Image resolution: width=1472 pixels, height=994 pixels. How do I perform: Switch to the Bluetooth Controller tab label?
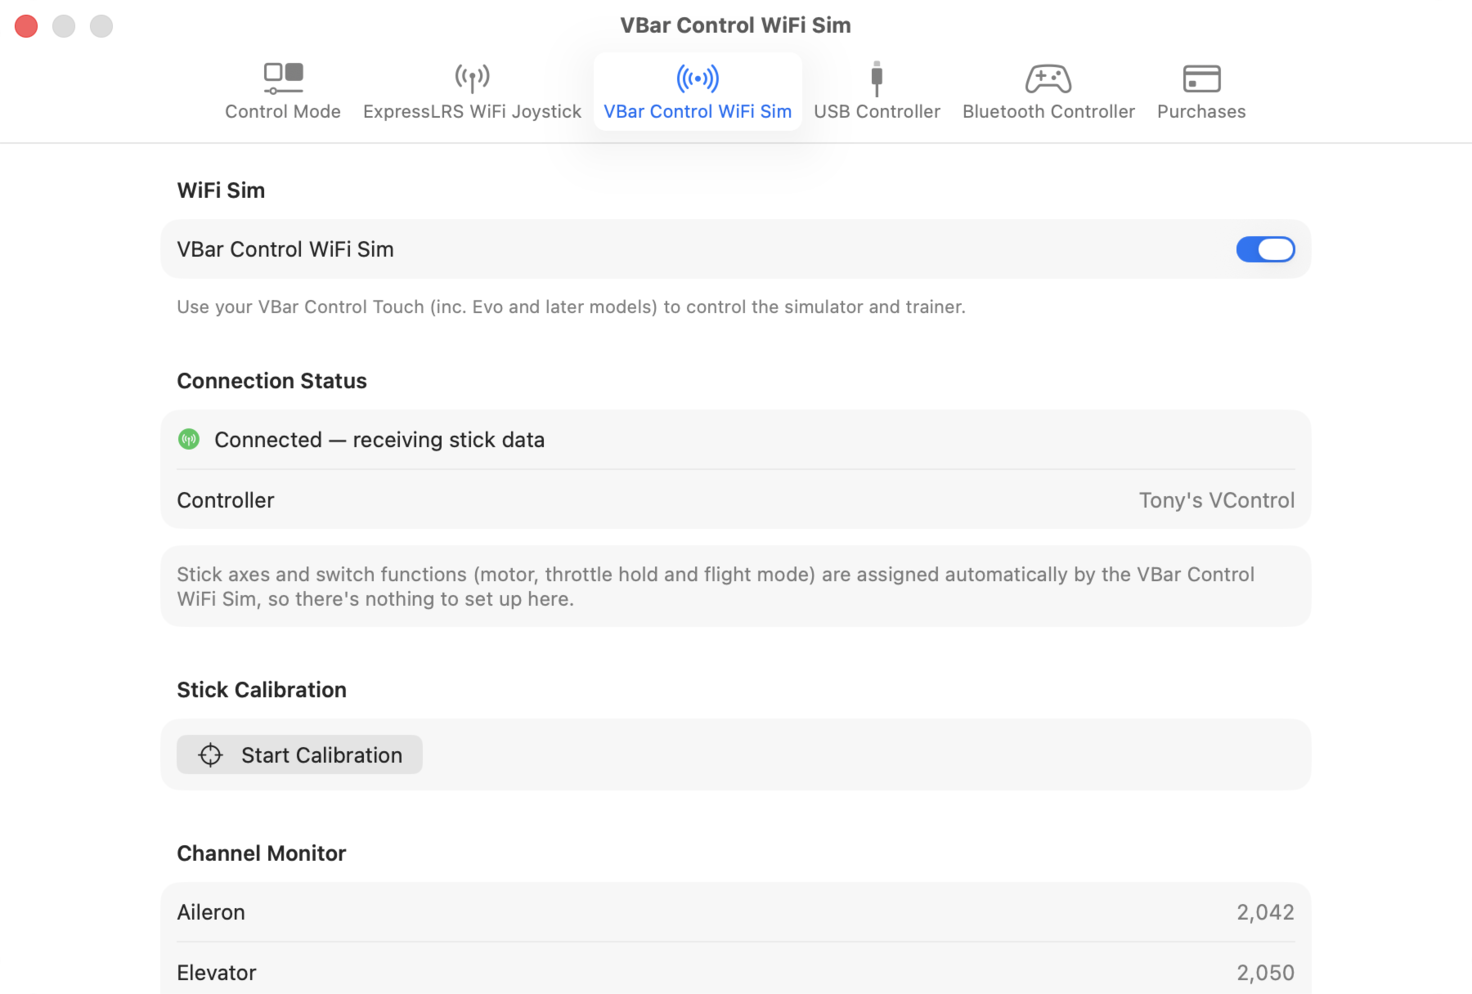[x=1048, y=111]
